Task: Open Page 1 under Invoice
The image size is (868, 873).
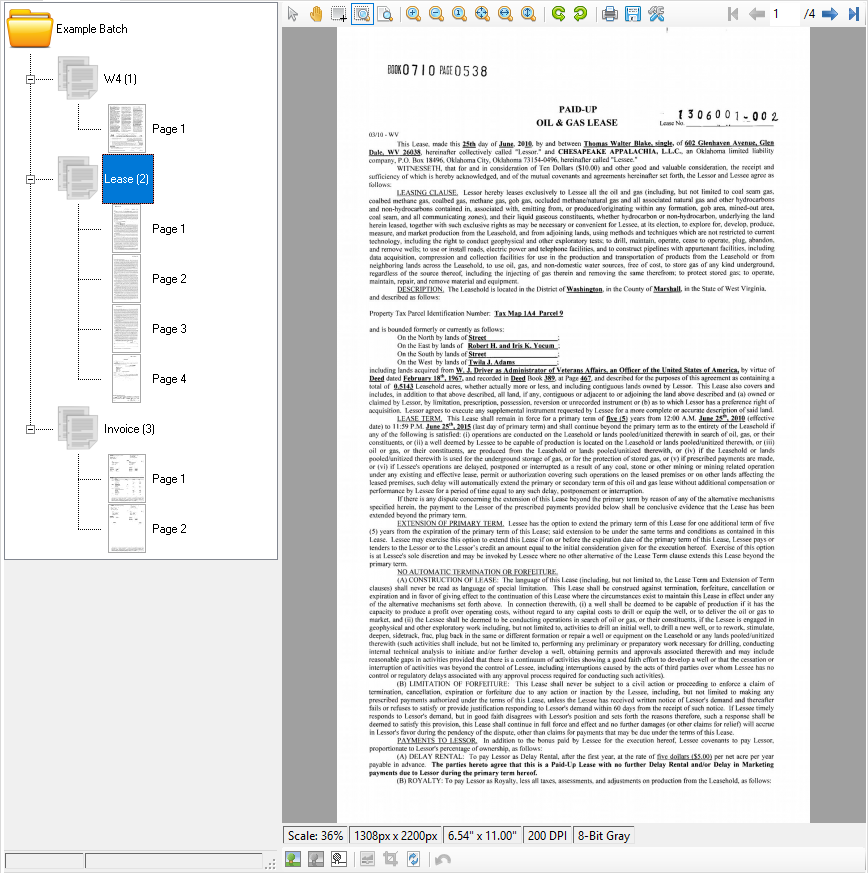Action: [169, 479]
